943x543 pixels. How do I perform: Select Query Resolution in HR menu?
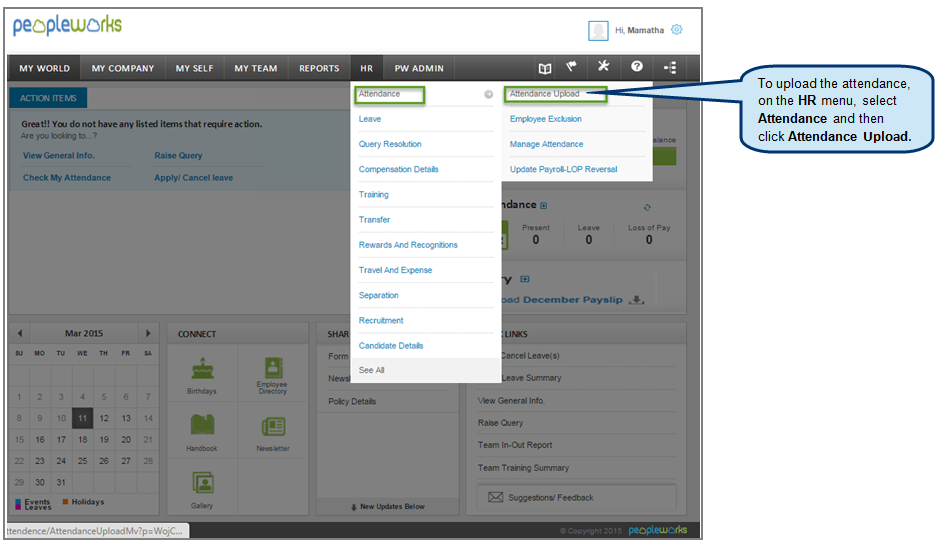pyautogui.click(x=390, y=144)
